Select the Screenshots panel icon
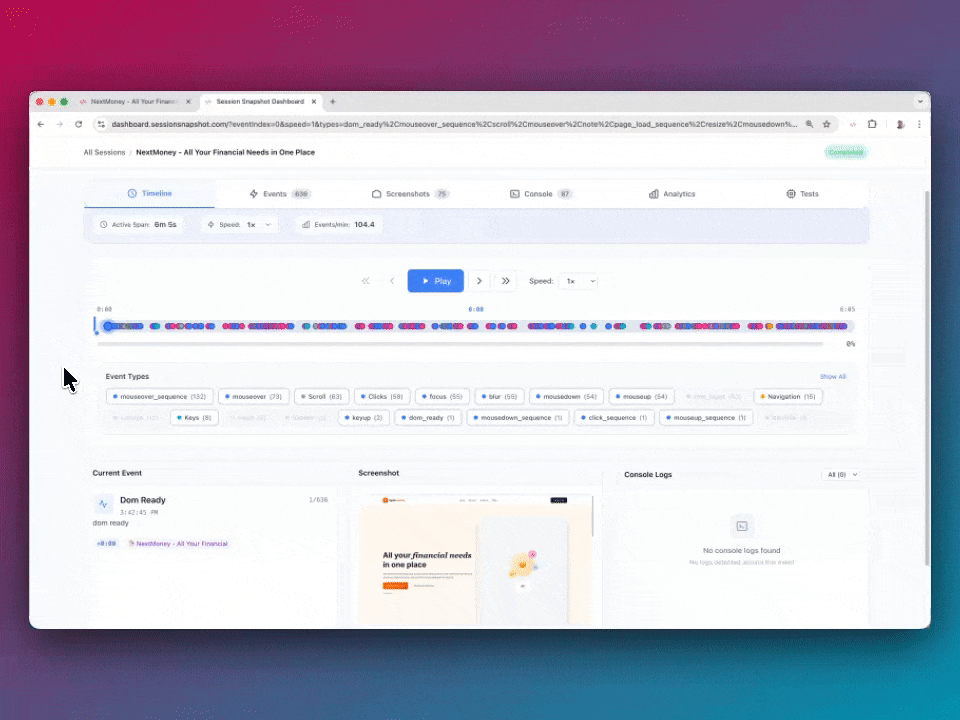This screenshot has height=720, width=960. [377, 193]
